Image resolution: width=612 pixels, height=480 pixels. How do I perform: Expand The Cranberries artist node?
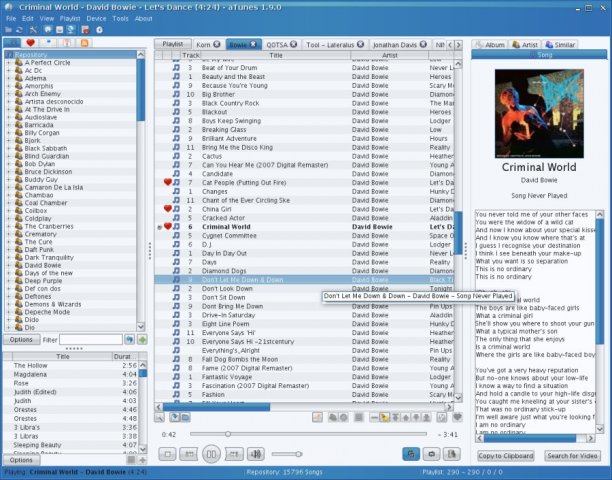(9, 226)
